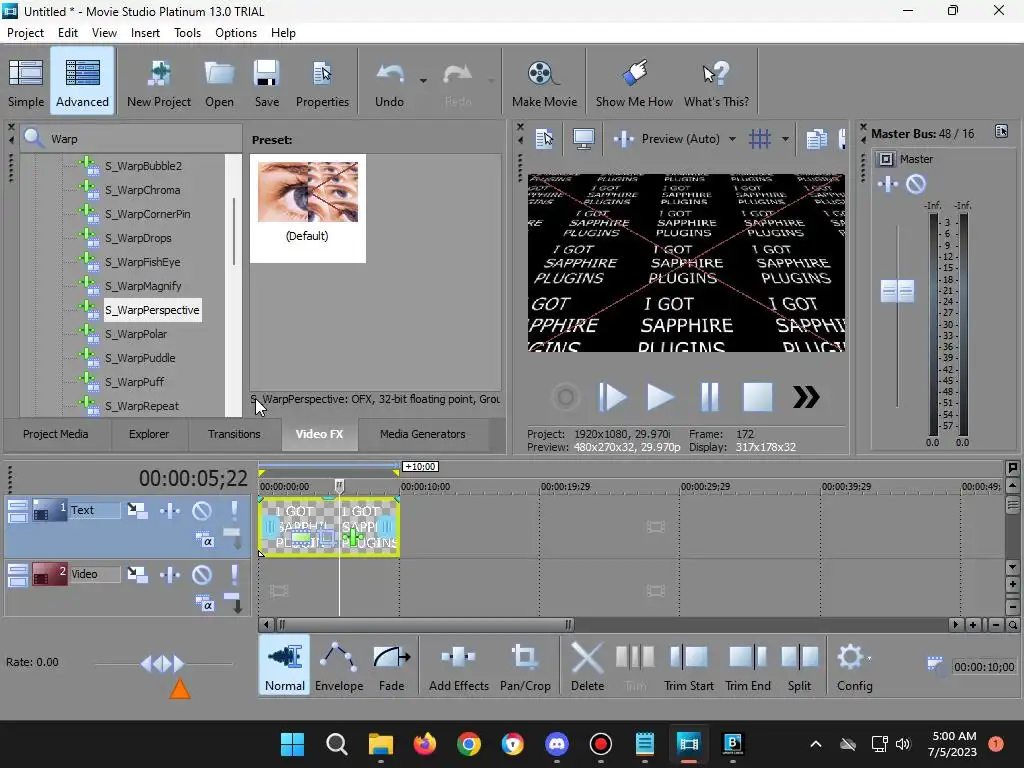
Task: Switch to Project Media tab
Action: 56,434
